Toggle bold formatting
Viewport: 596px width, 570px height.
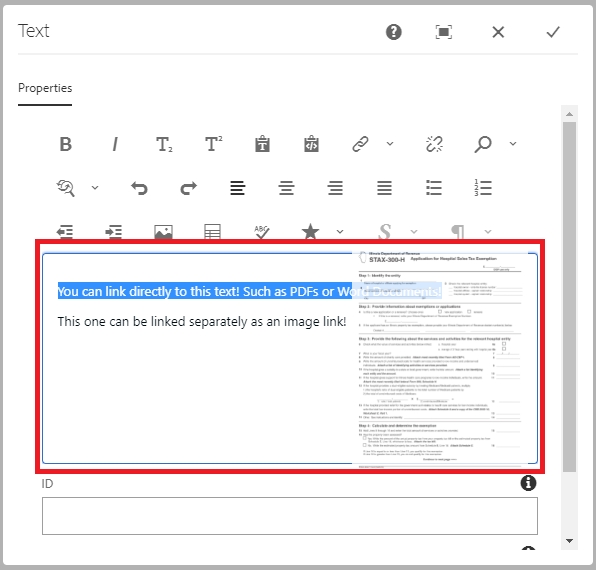(66, 144)
